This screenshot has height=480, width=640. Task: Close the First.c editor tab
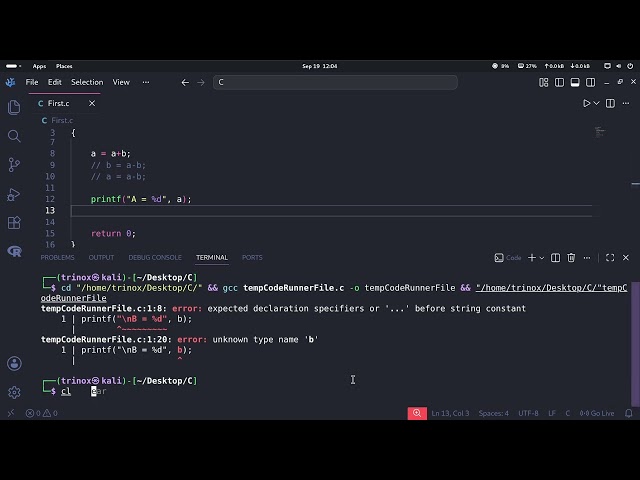(x=92, y=103)
